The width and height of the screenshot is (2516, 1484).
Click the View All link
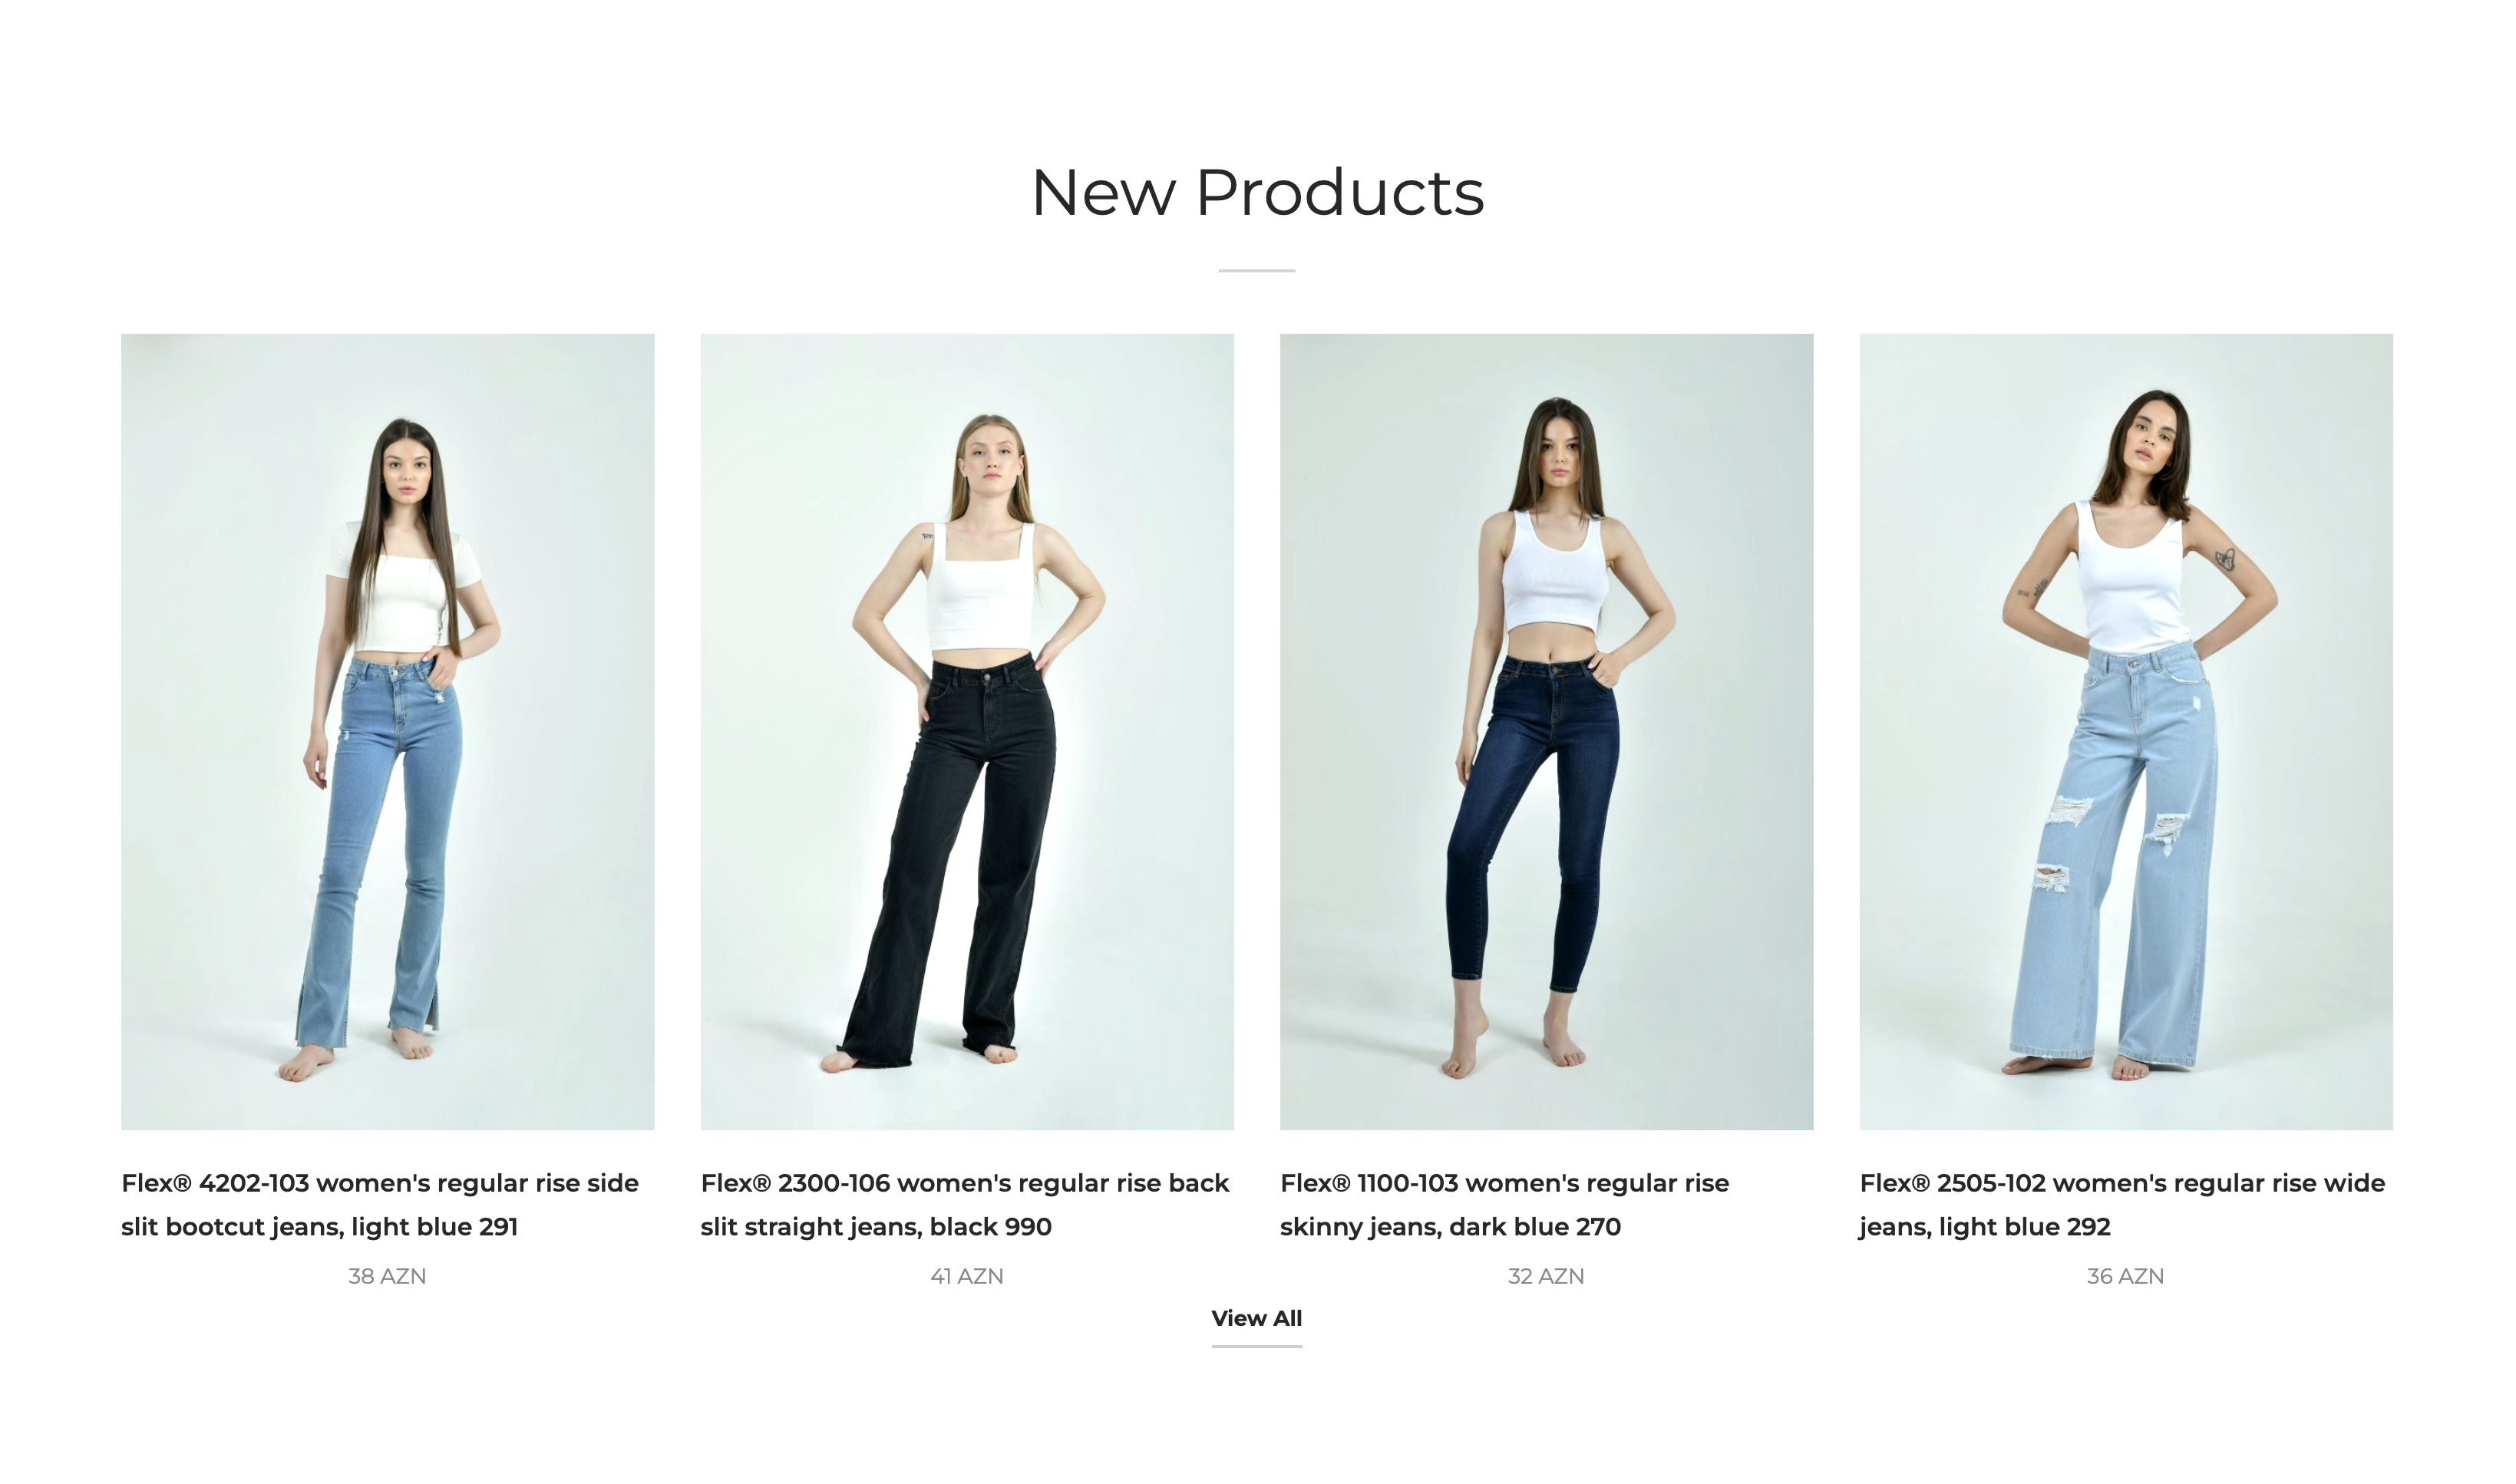click(x=1257, y=1319)
